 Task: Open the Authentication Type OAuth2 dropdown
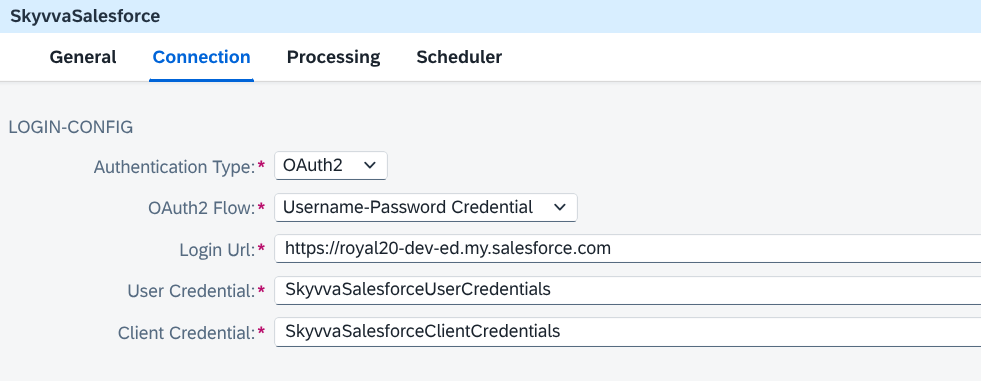point(331,166)
